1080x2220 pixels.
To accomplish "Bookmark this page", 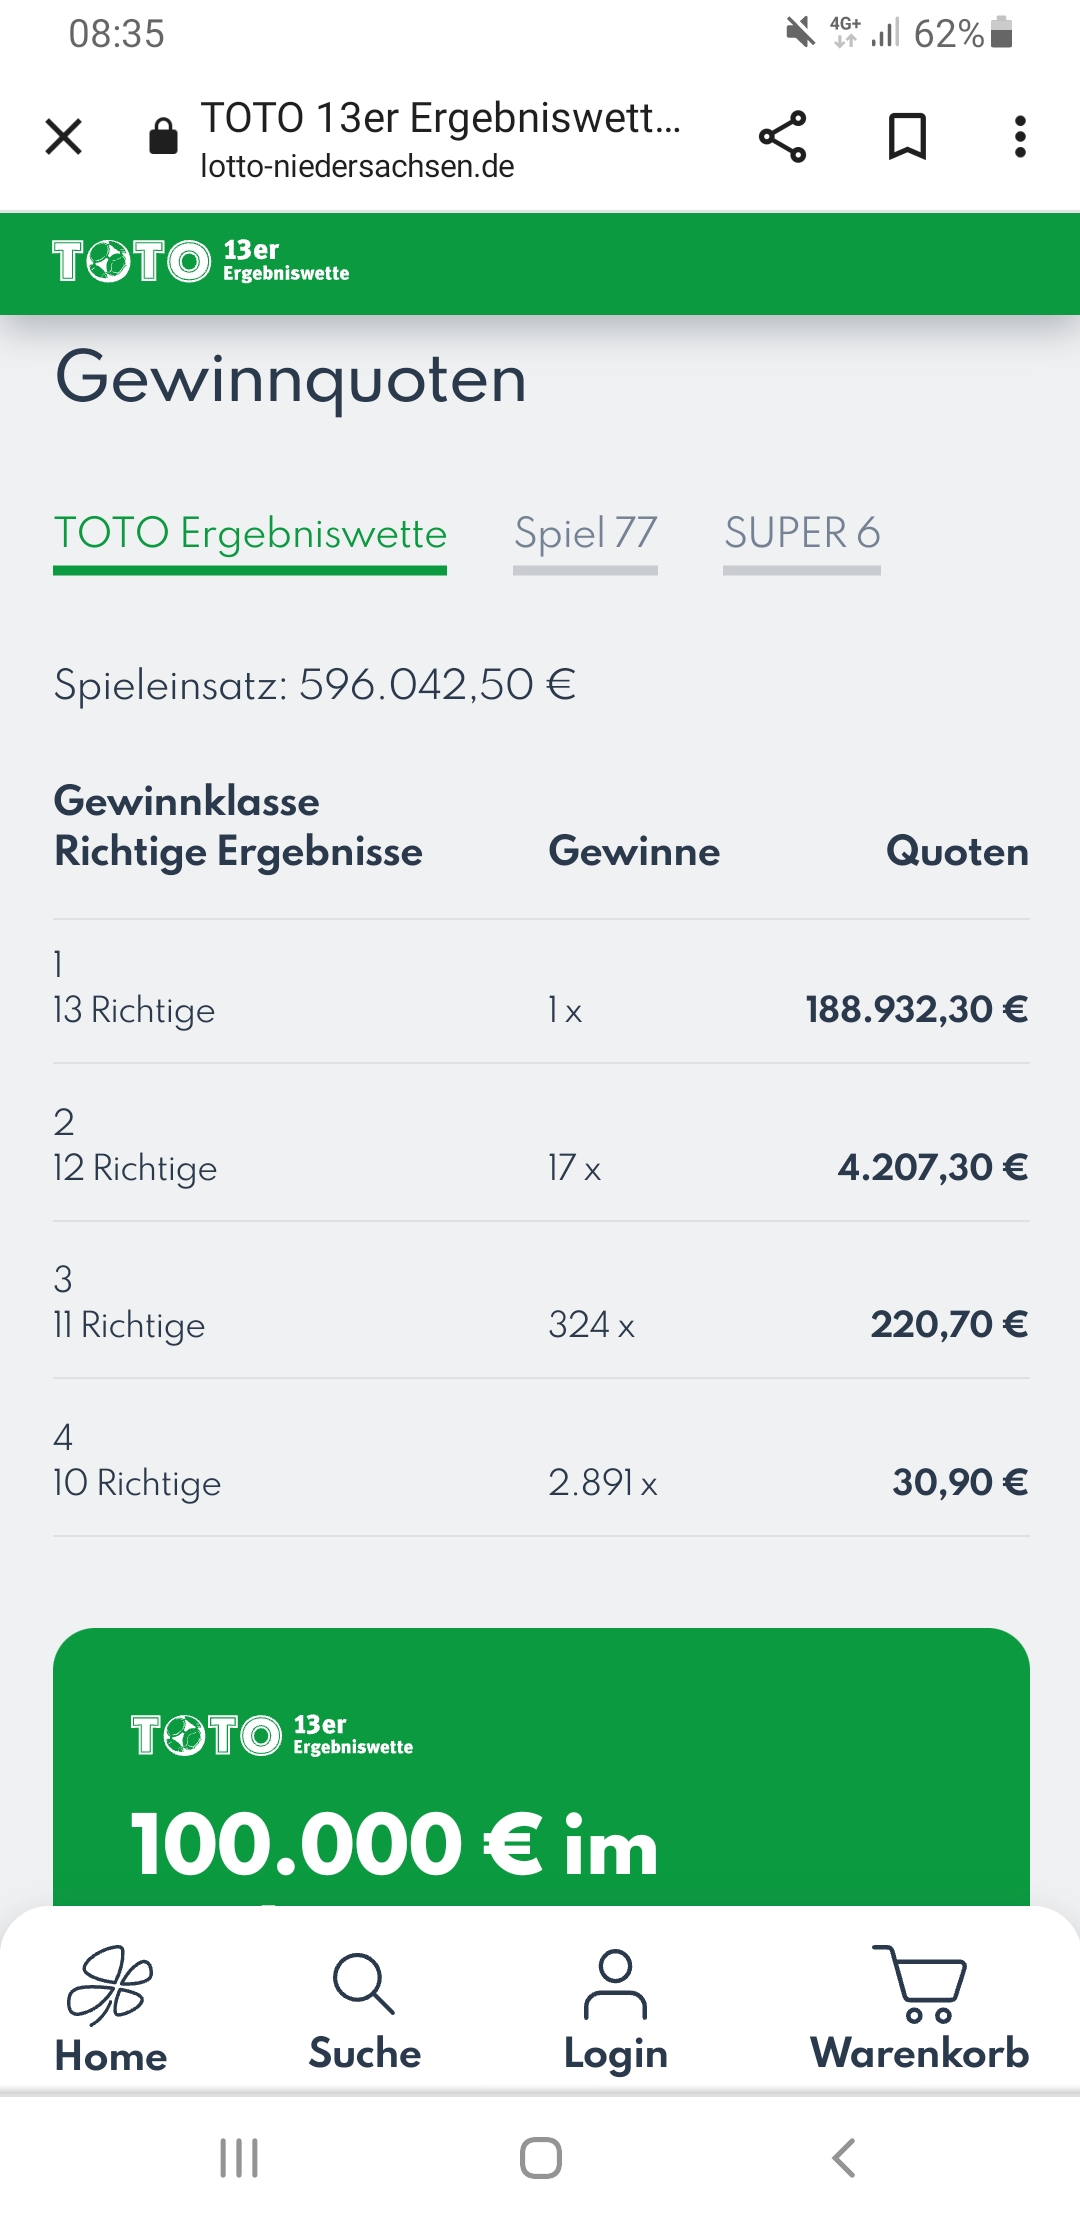I will [907, 137].
